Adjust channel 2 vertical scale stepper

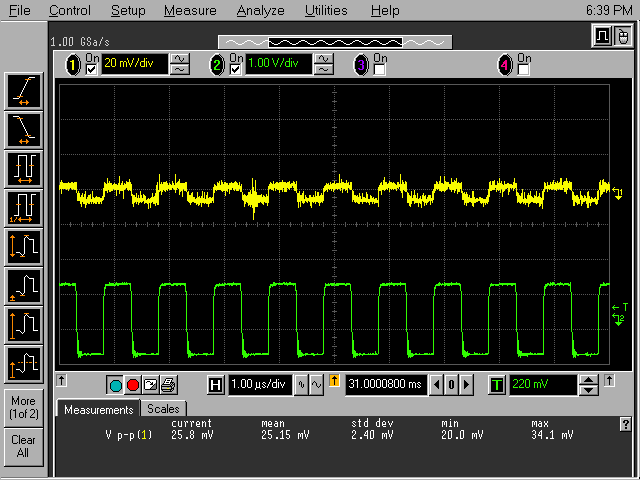point(323,65)
